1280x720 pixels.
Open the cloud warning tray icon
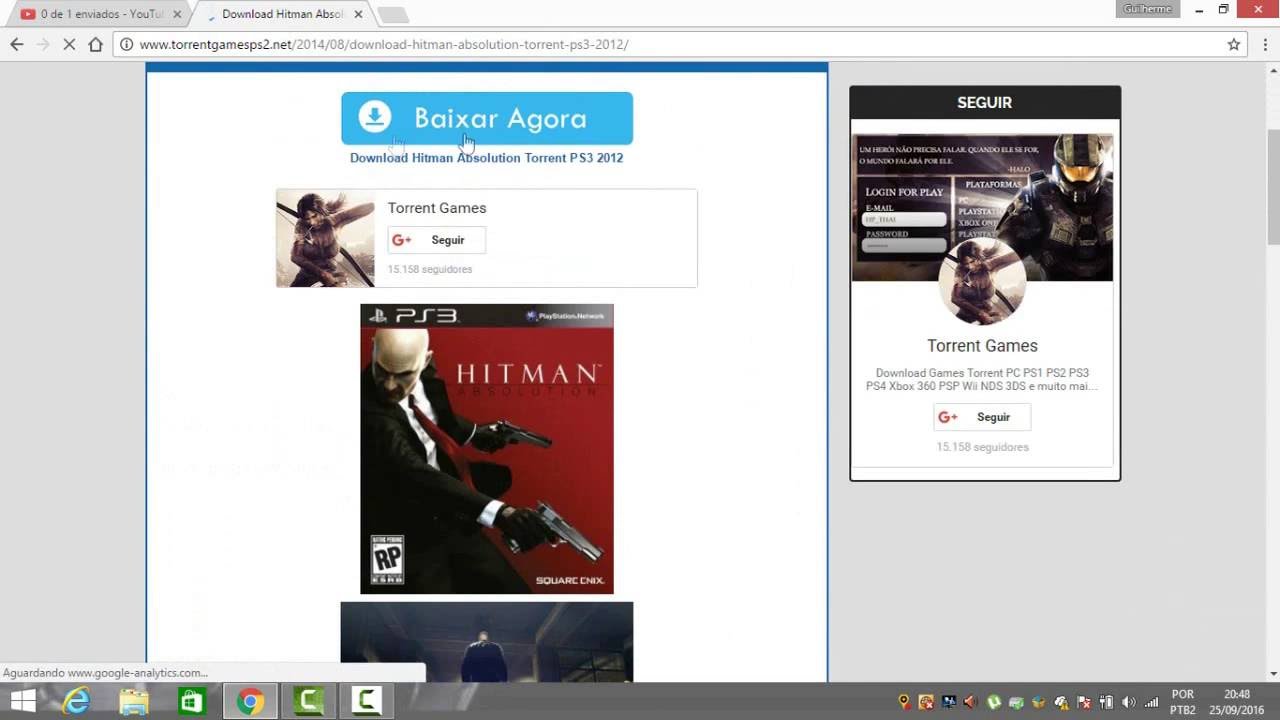(1061, 702)
